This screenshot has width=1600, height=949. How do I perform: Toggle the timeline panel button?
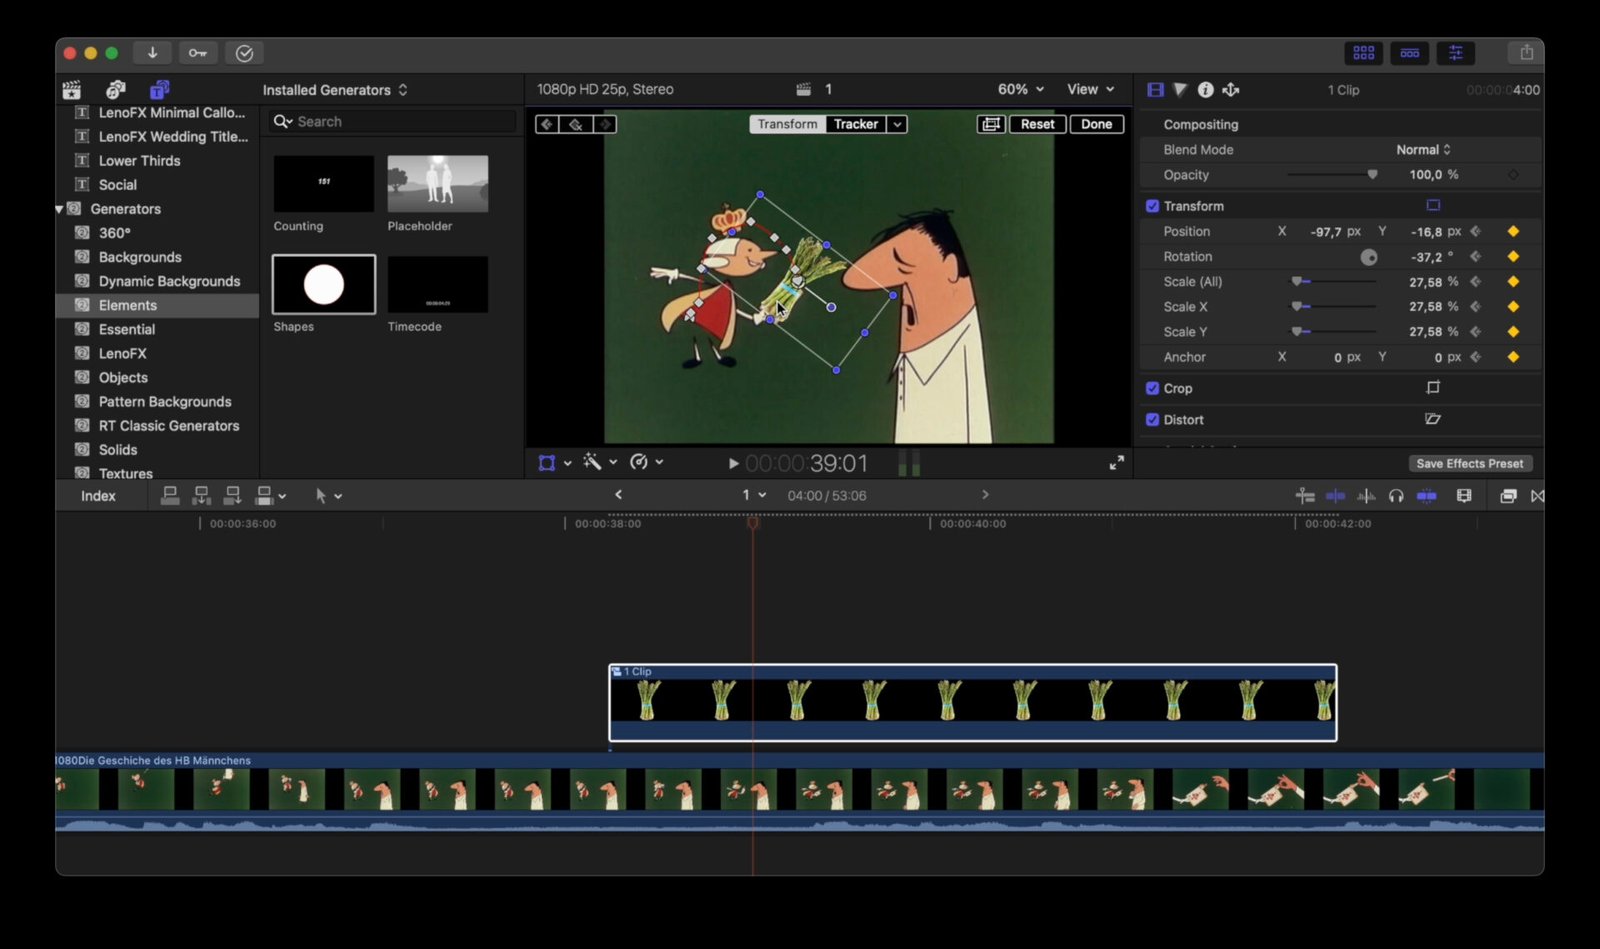point(1410,53)
